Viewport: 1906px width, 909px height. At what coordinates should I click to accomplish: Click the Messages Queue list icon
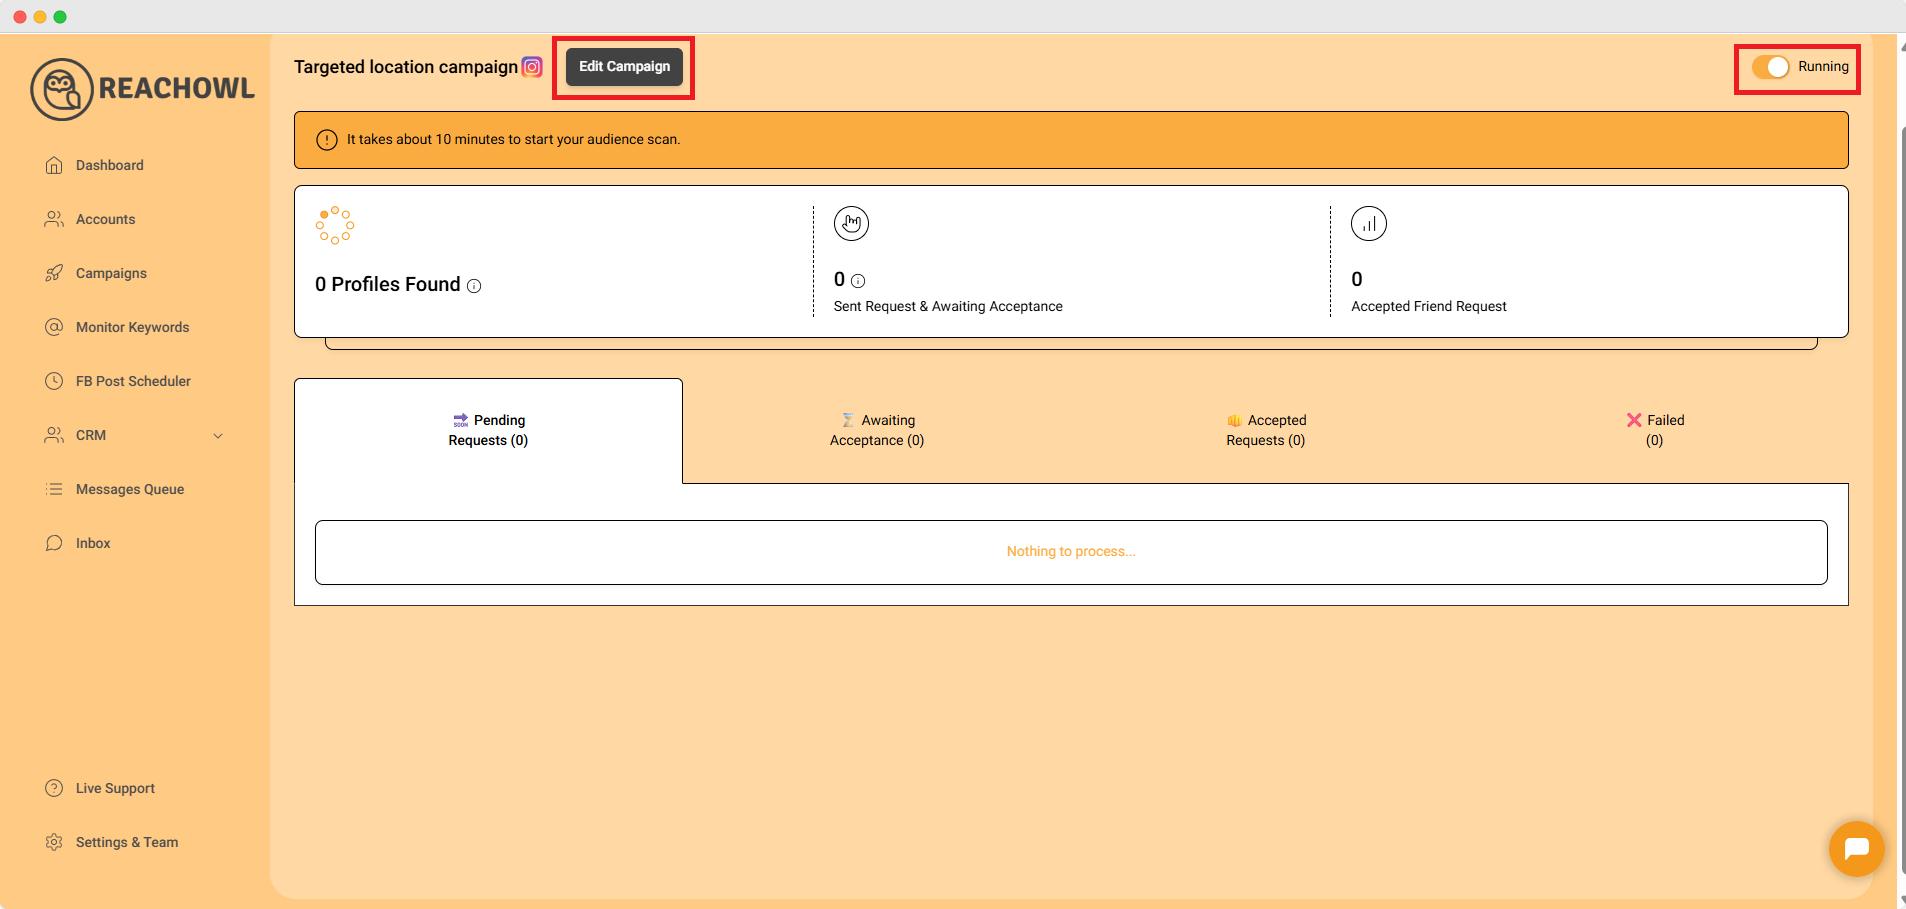tap(54, 489)
